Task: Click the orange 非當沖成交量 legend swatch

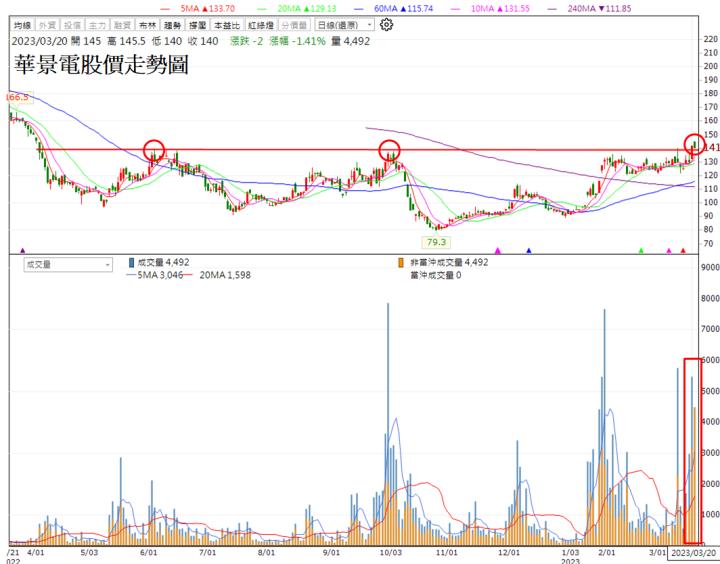Action: pyautogui.click(x=401, y=263)
